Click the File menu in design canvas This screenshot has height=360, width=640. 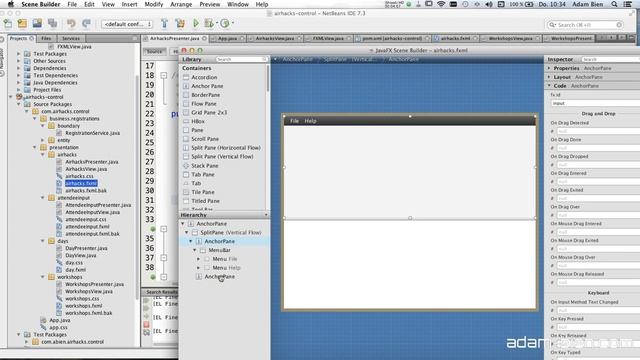coord(294,121)
